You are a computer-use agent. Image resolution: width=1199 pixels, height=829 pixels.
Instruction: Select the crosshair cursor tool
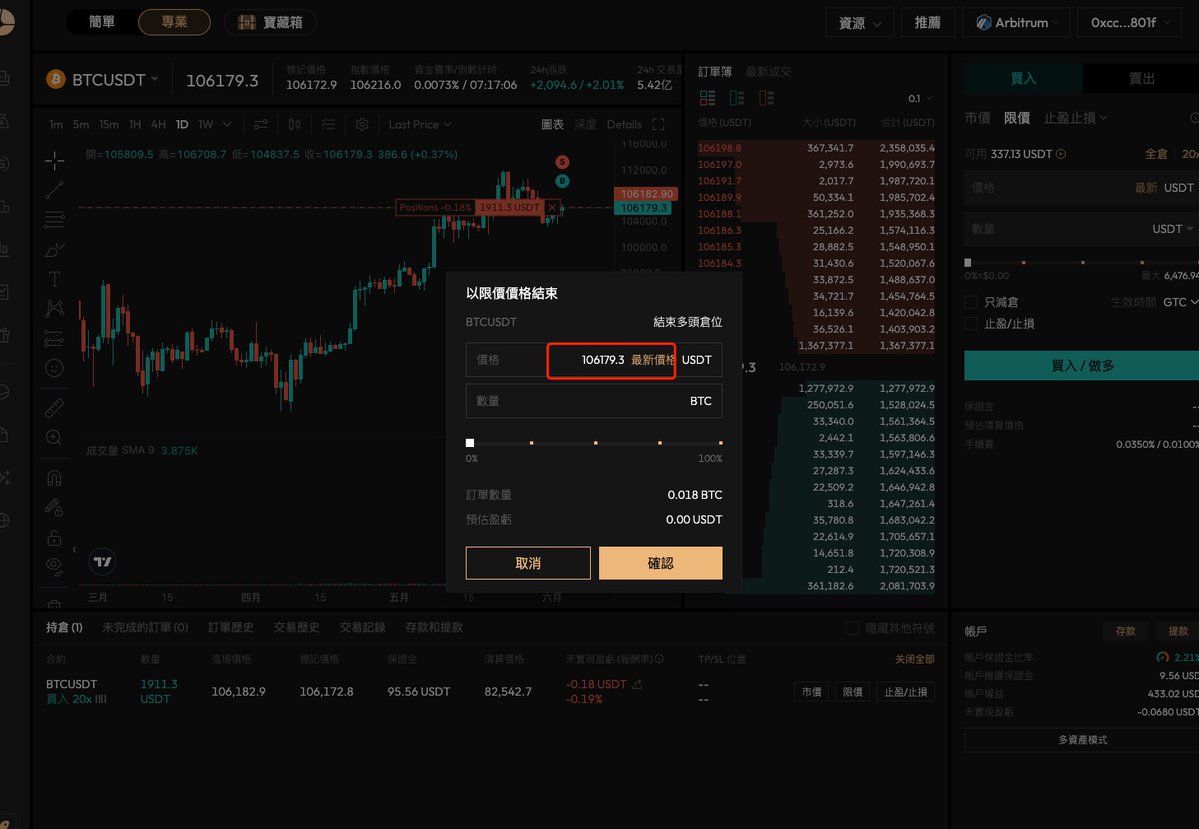click(54, 160)
